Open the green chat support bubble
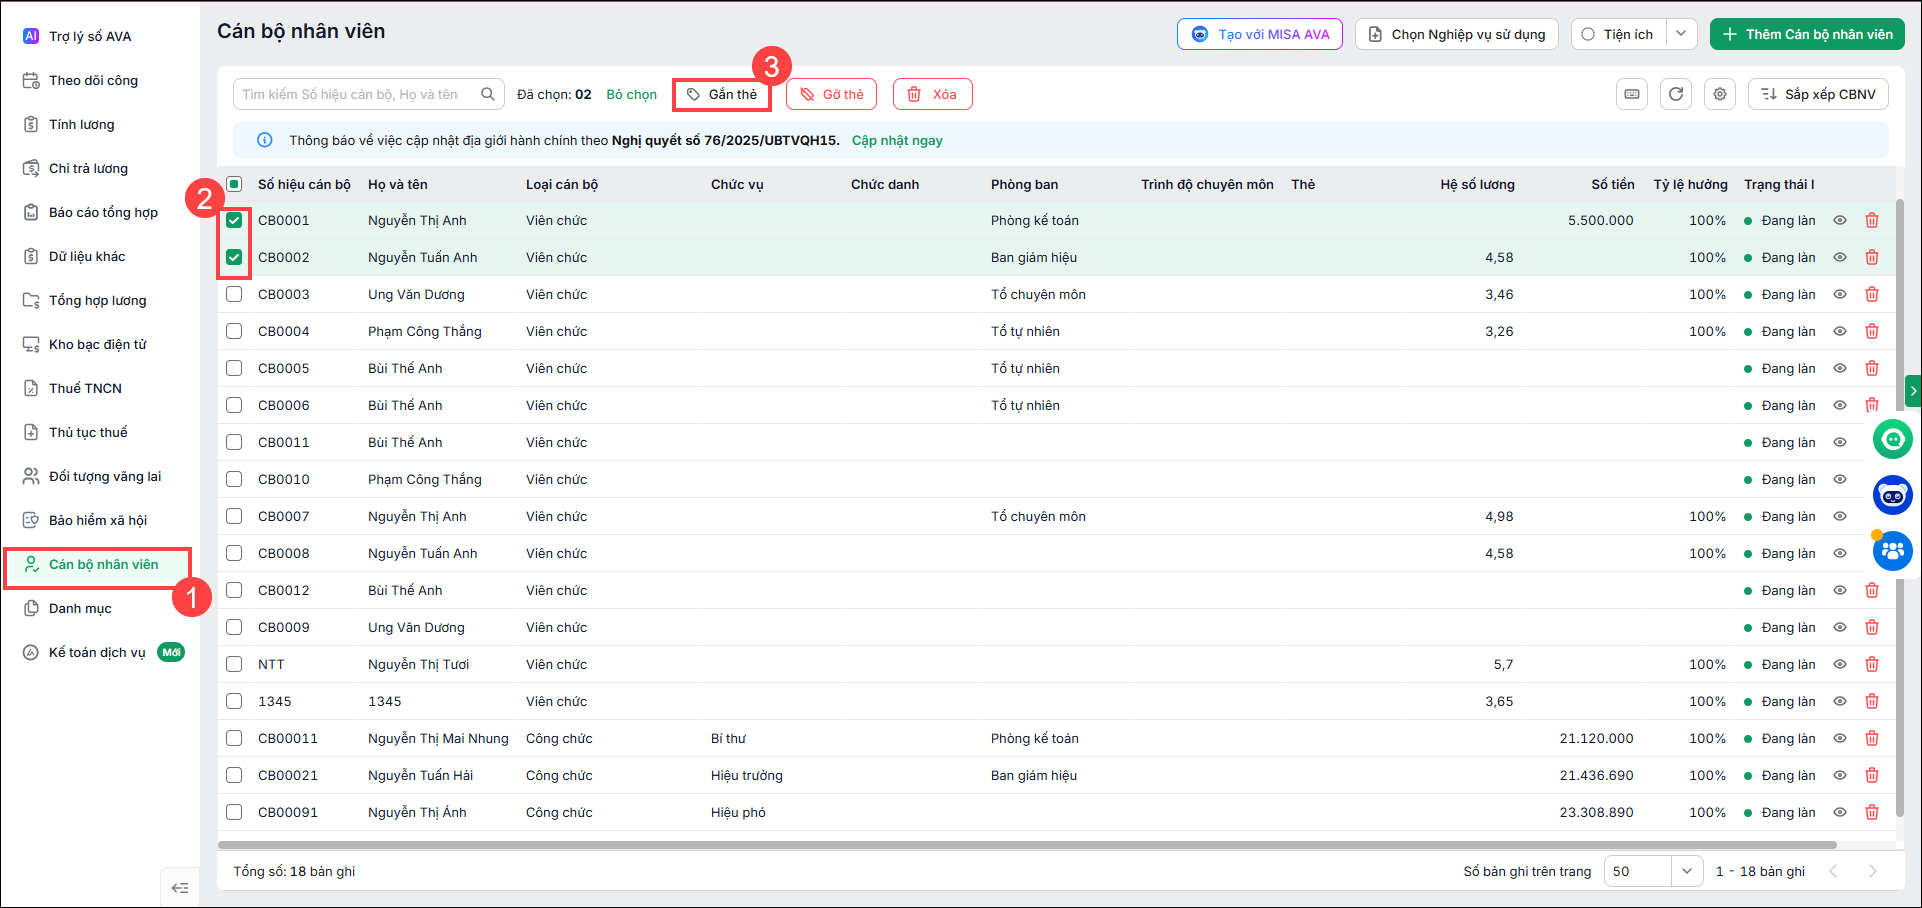1922x908 pixels. [1892, 439]
